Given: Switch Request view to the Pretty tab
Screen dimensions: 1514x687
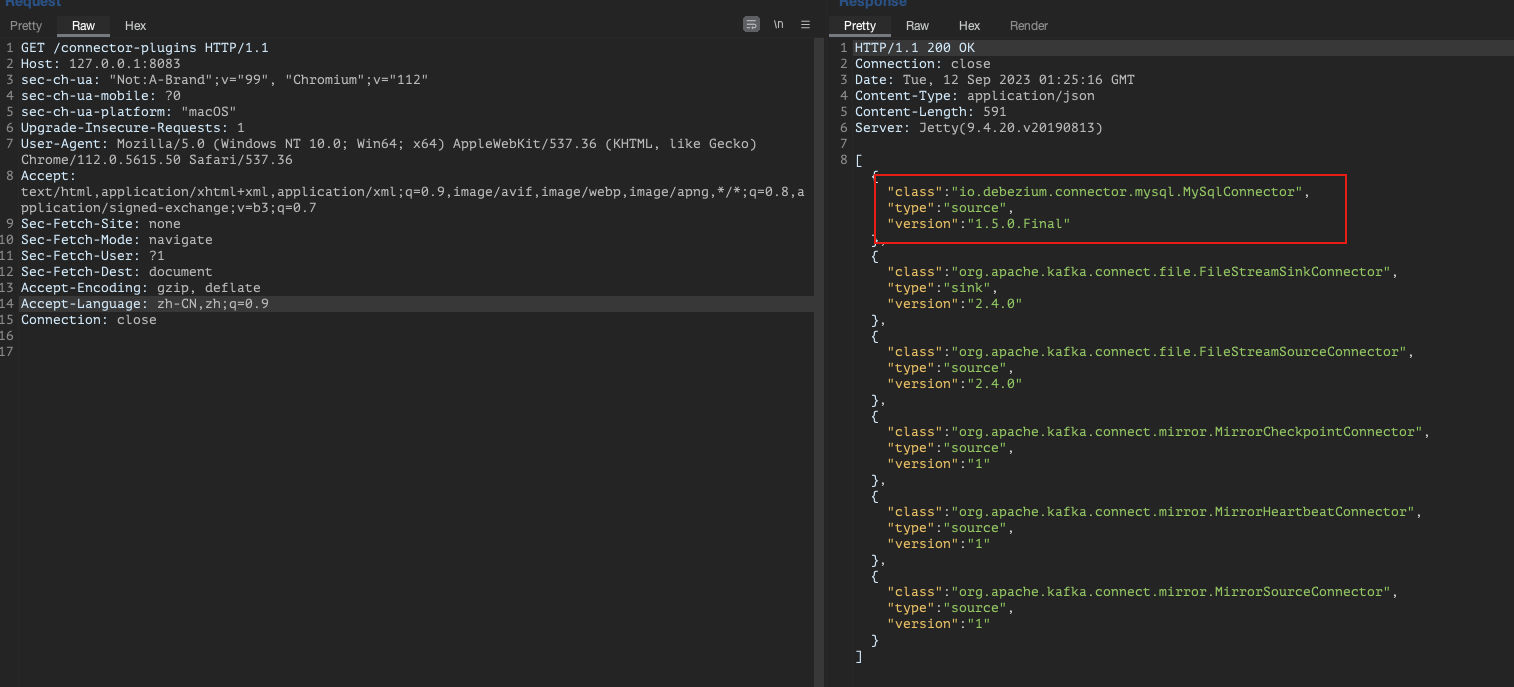Looking at the screenshot, I should coord(26,26).
